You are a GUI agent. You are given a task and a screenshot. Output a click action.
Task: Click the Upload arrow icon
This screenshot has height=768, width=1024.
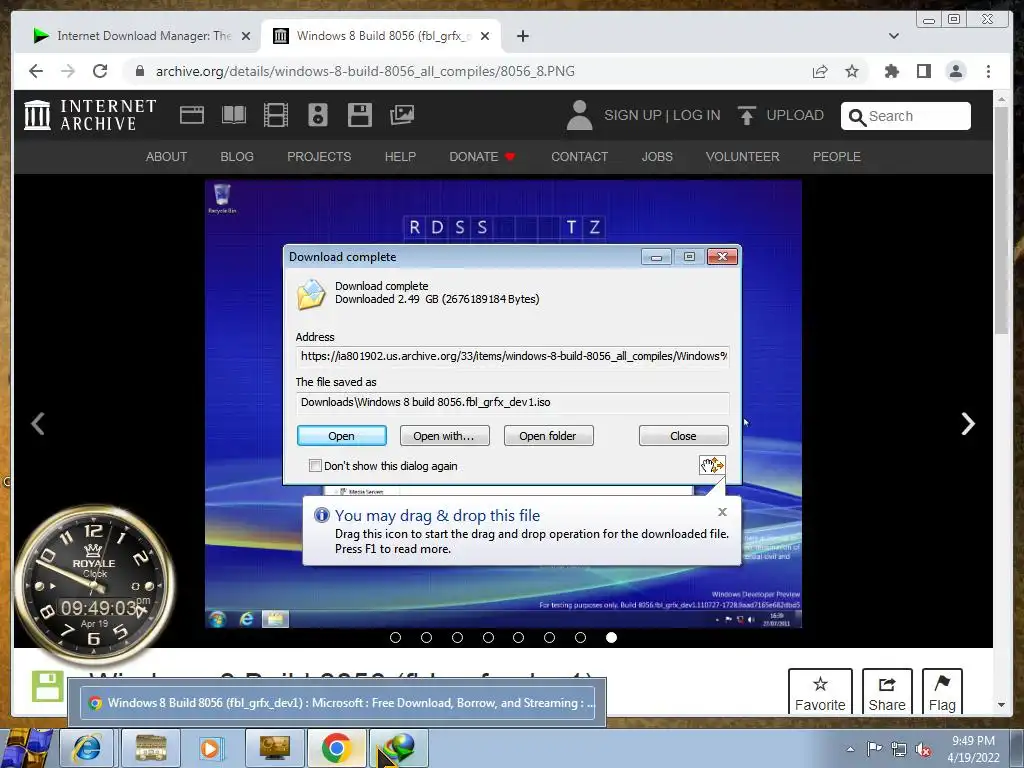pos(746,115)
